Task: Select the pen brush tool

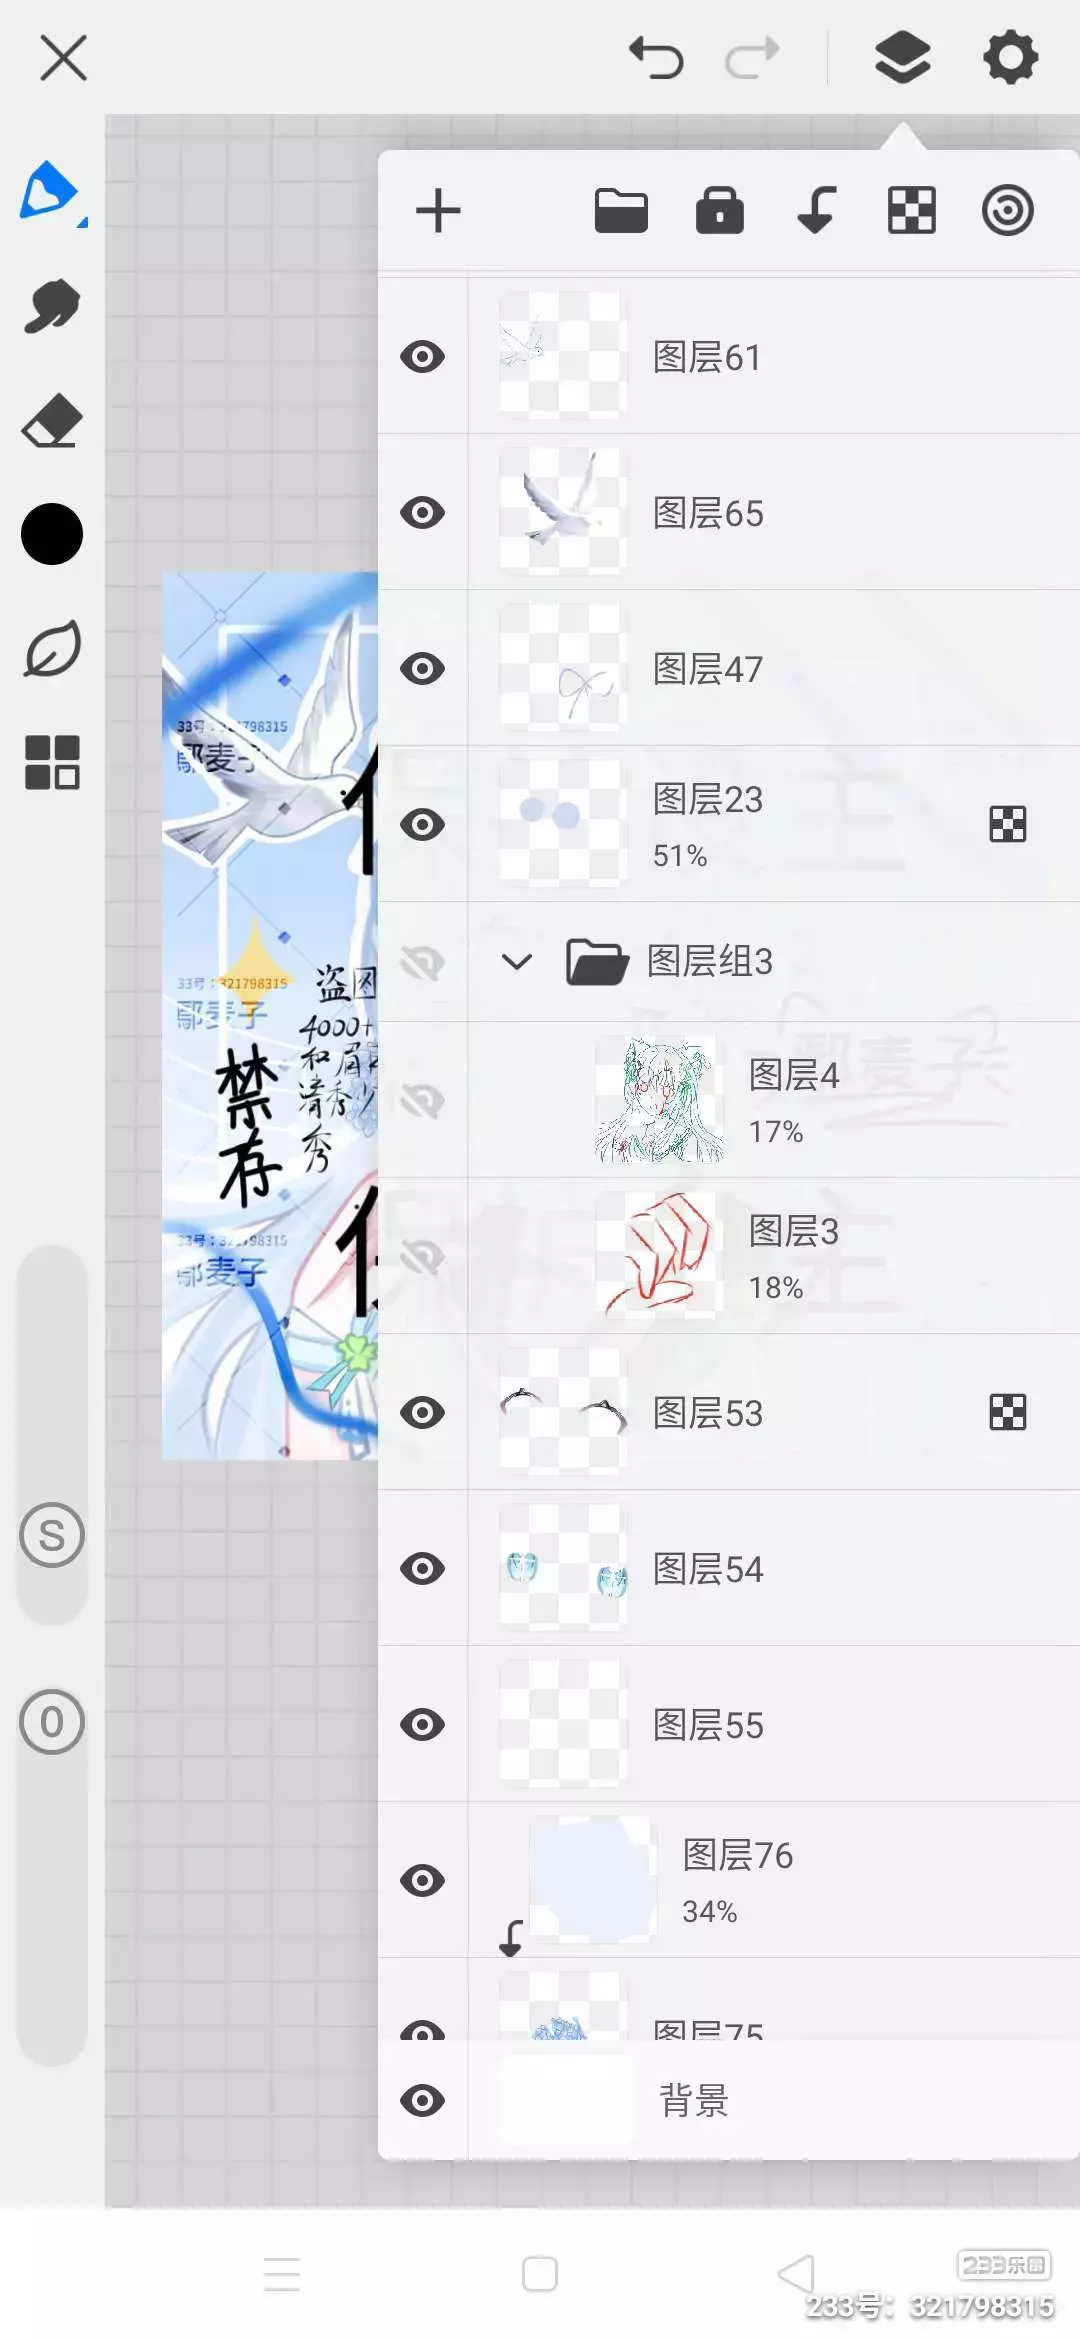Action: pos(51,191)
